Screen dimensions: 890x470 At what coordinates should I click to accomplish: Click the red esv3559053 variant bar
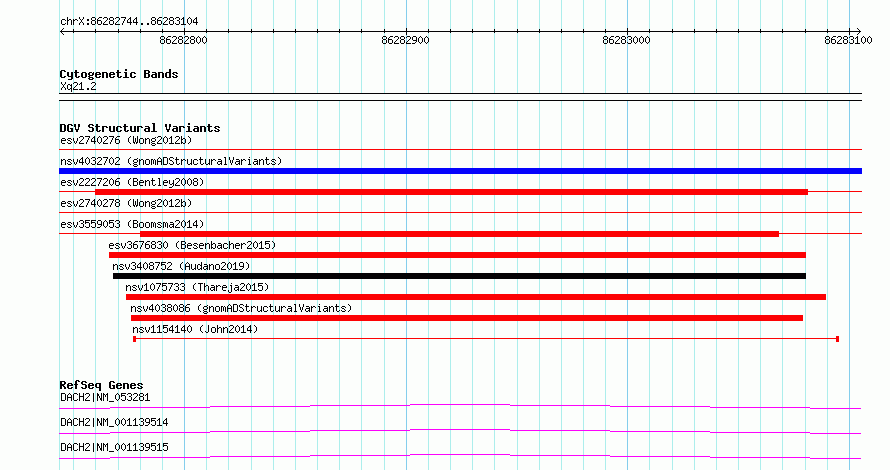(x=459, y=234)
